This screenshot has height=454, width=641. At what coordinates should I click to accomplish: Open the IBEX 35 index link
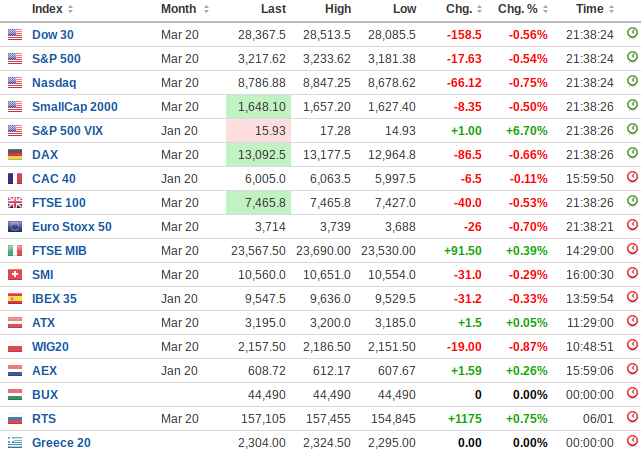[x=54, y=299]
